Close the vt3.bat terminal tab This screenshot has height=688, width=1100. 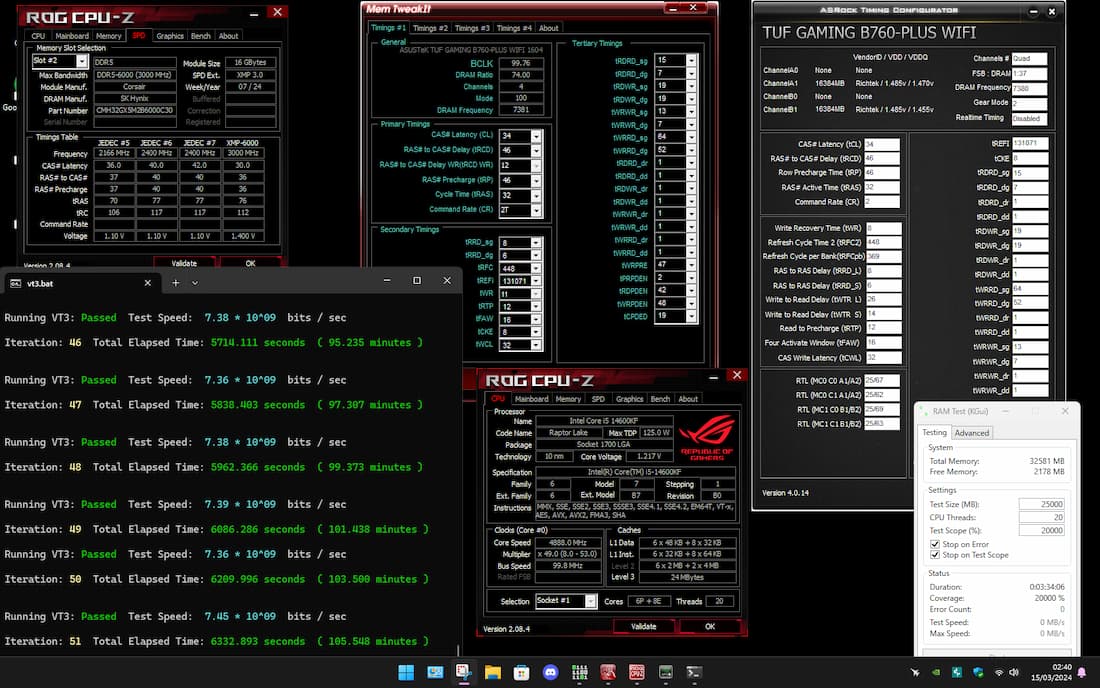point(147,283)
